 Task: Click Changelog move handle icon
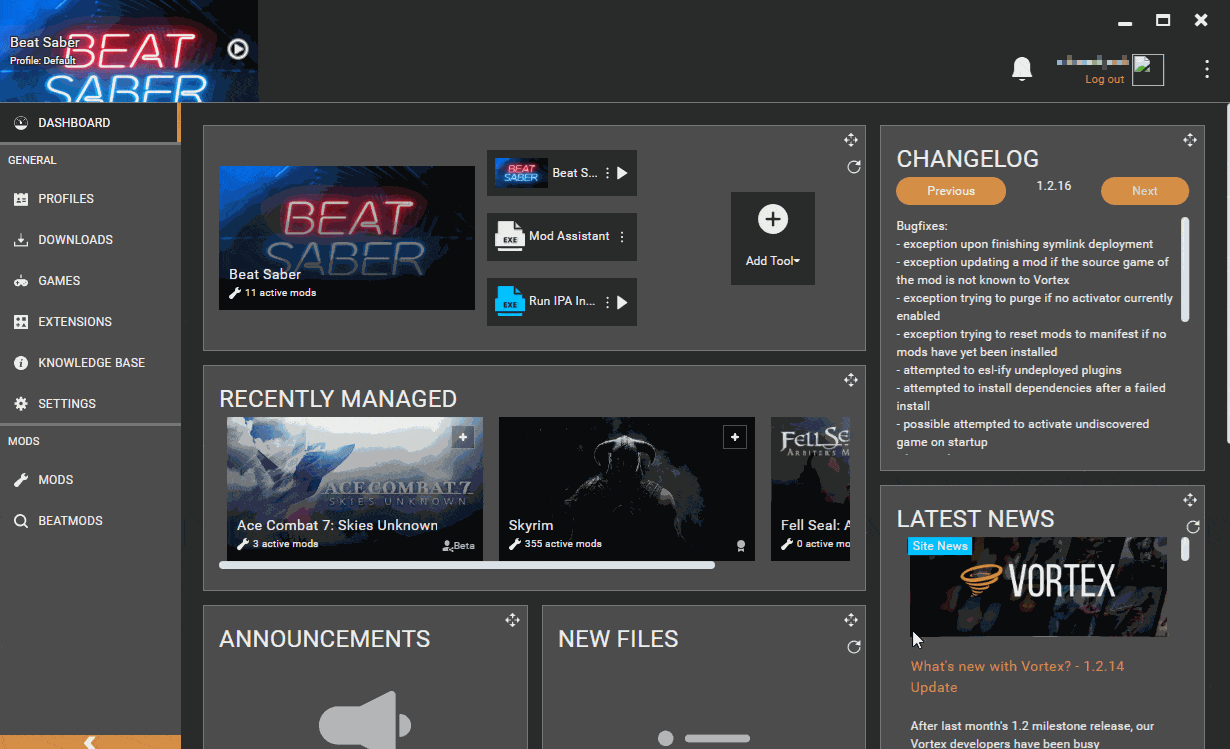coord(1190,140)
